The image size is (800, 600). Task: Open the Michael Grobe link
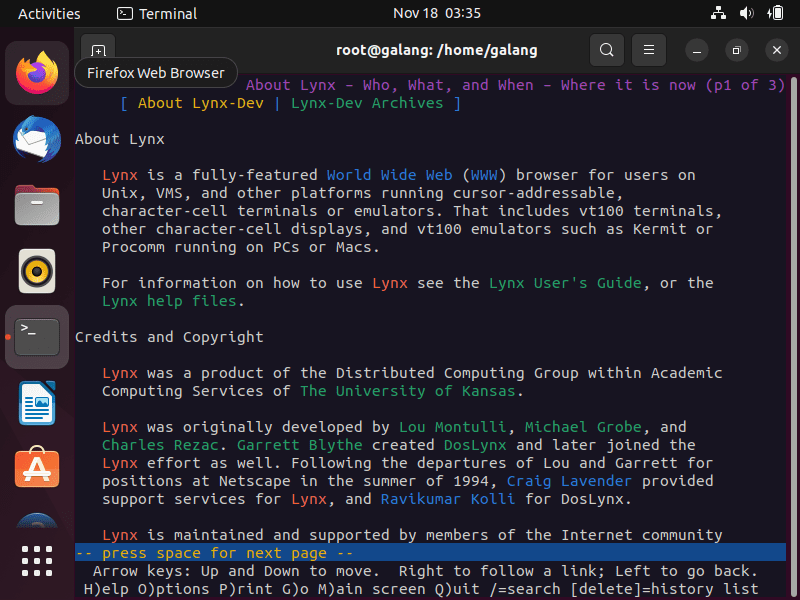point(583,427)
